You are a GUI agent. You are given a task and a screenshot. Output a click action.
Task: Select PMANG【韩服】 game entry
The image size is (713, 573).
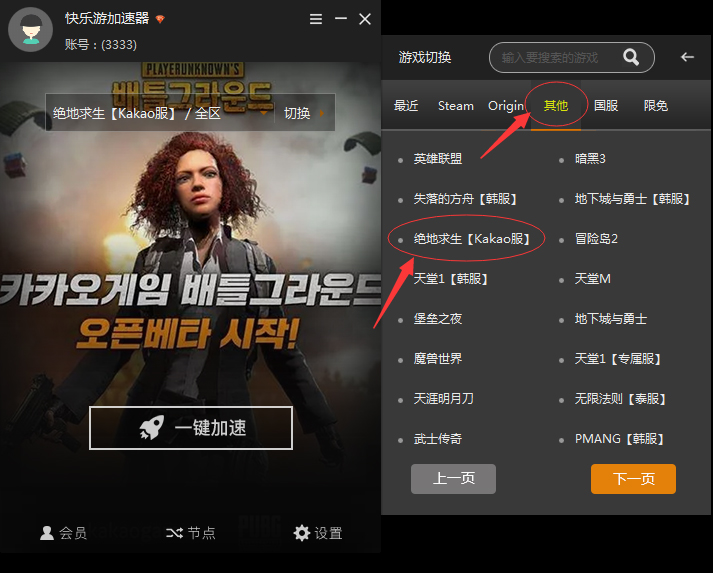[620, 439]
